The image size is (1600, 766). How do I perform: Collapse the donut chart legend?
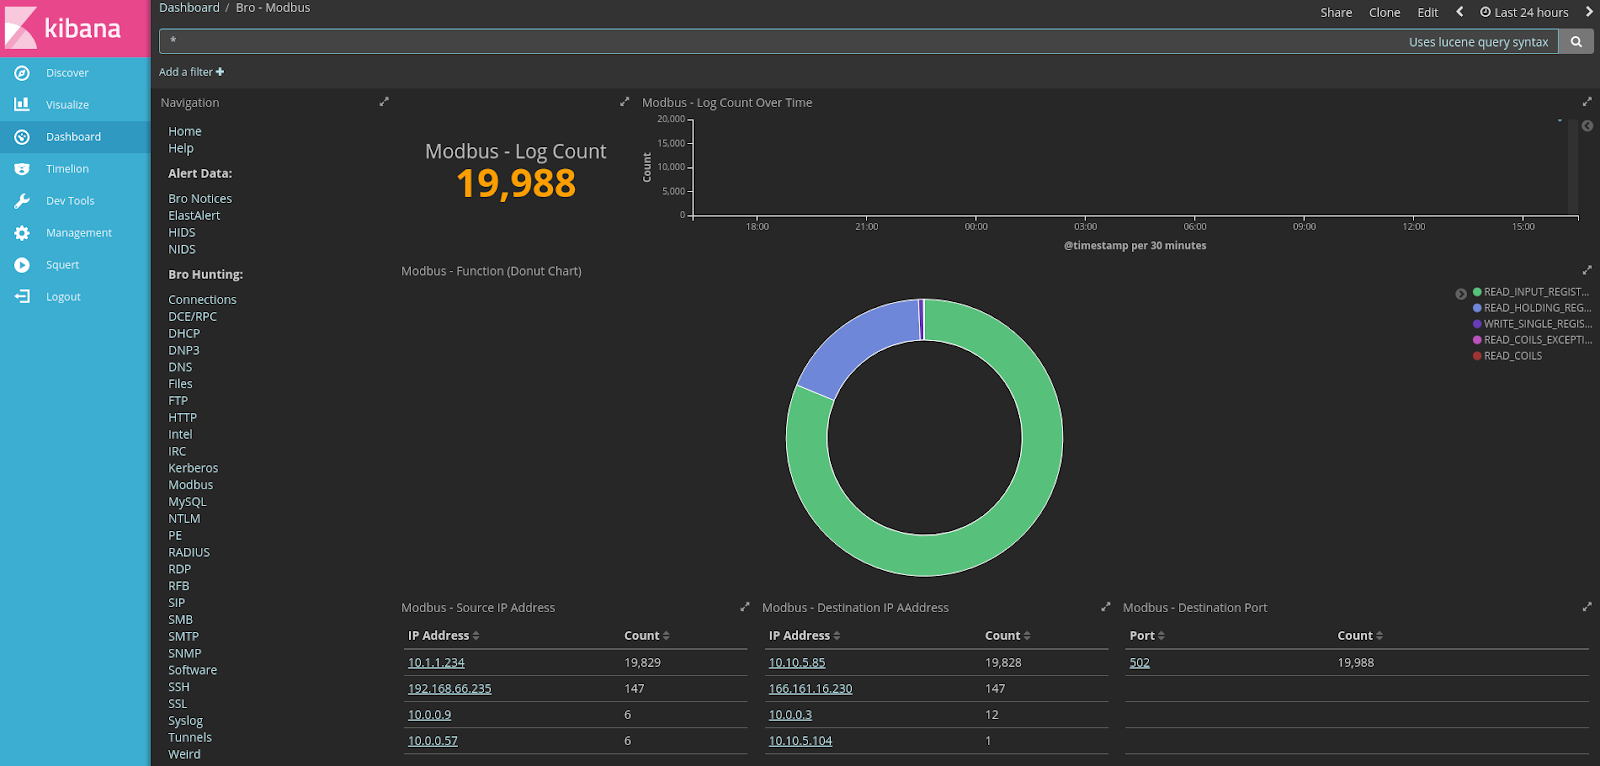click(x=1461, y=294)
